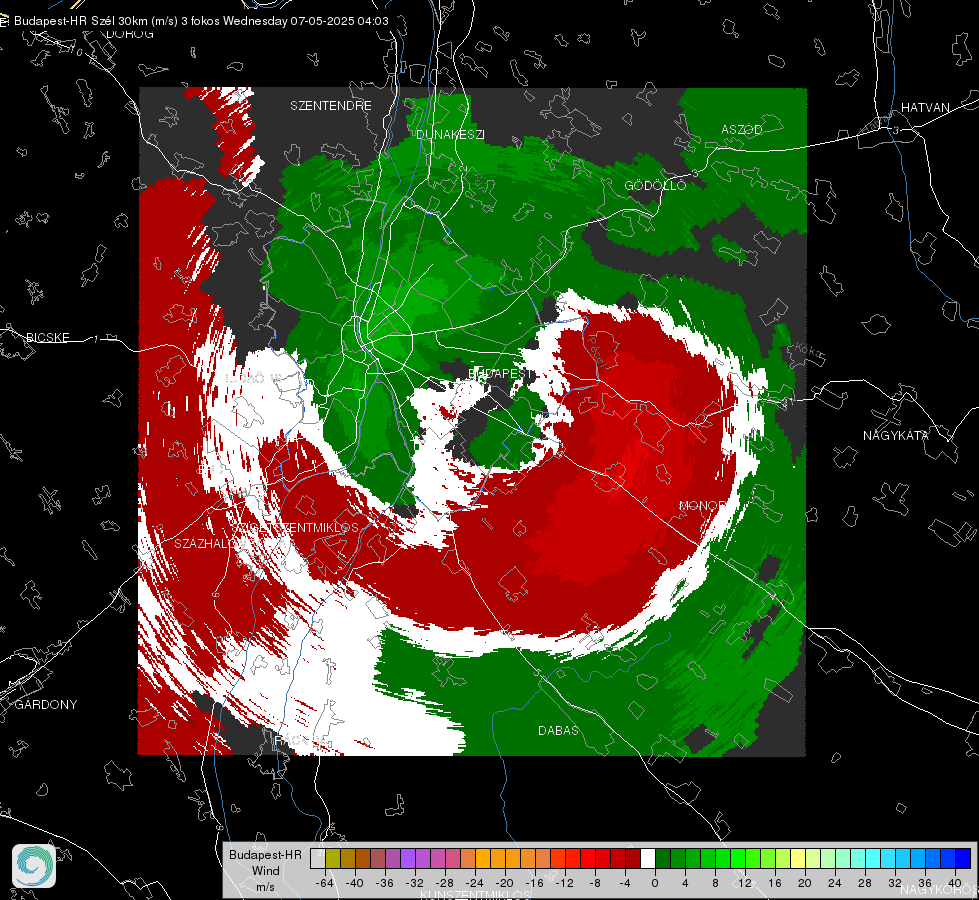Click the BICSKE city label
The image size is (979, 900).
click(x=47, y=338)
